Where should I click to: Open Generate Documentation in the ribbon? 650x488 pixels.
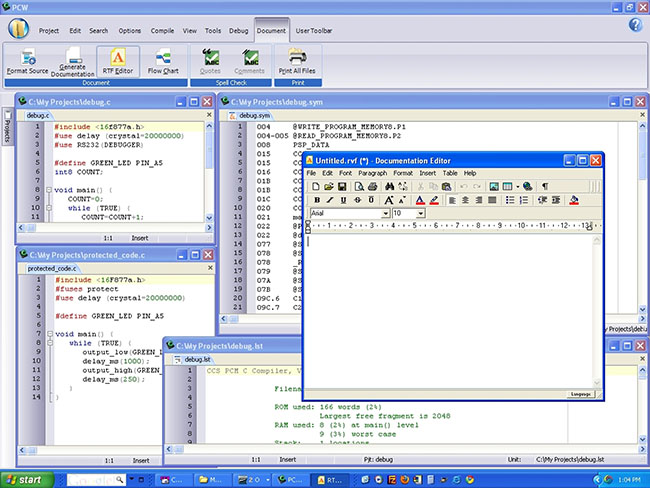pyautogui.click(x=73, y=61)
